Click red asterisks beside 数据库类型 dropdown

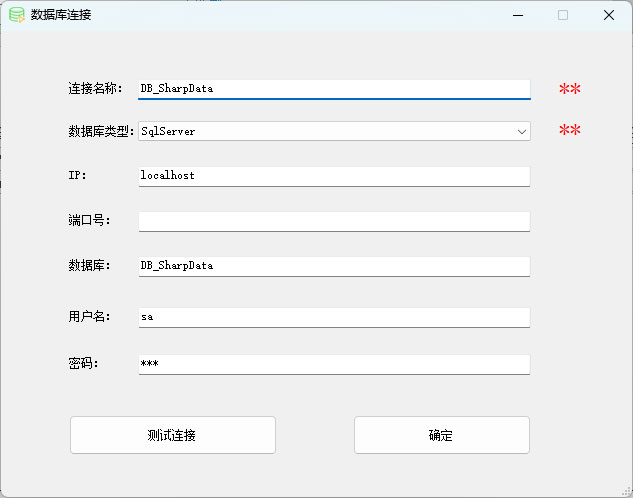[x=569, y=131]
